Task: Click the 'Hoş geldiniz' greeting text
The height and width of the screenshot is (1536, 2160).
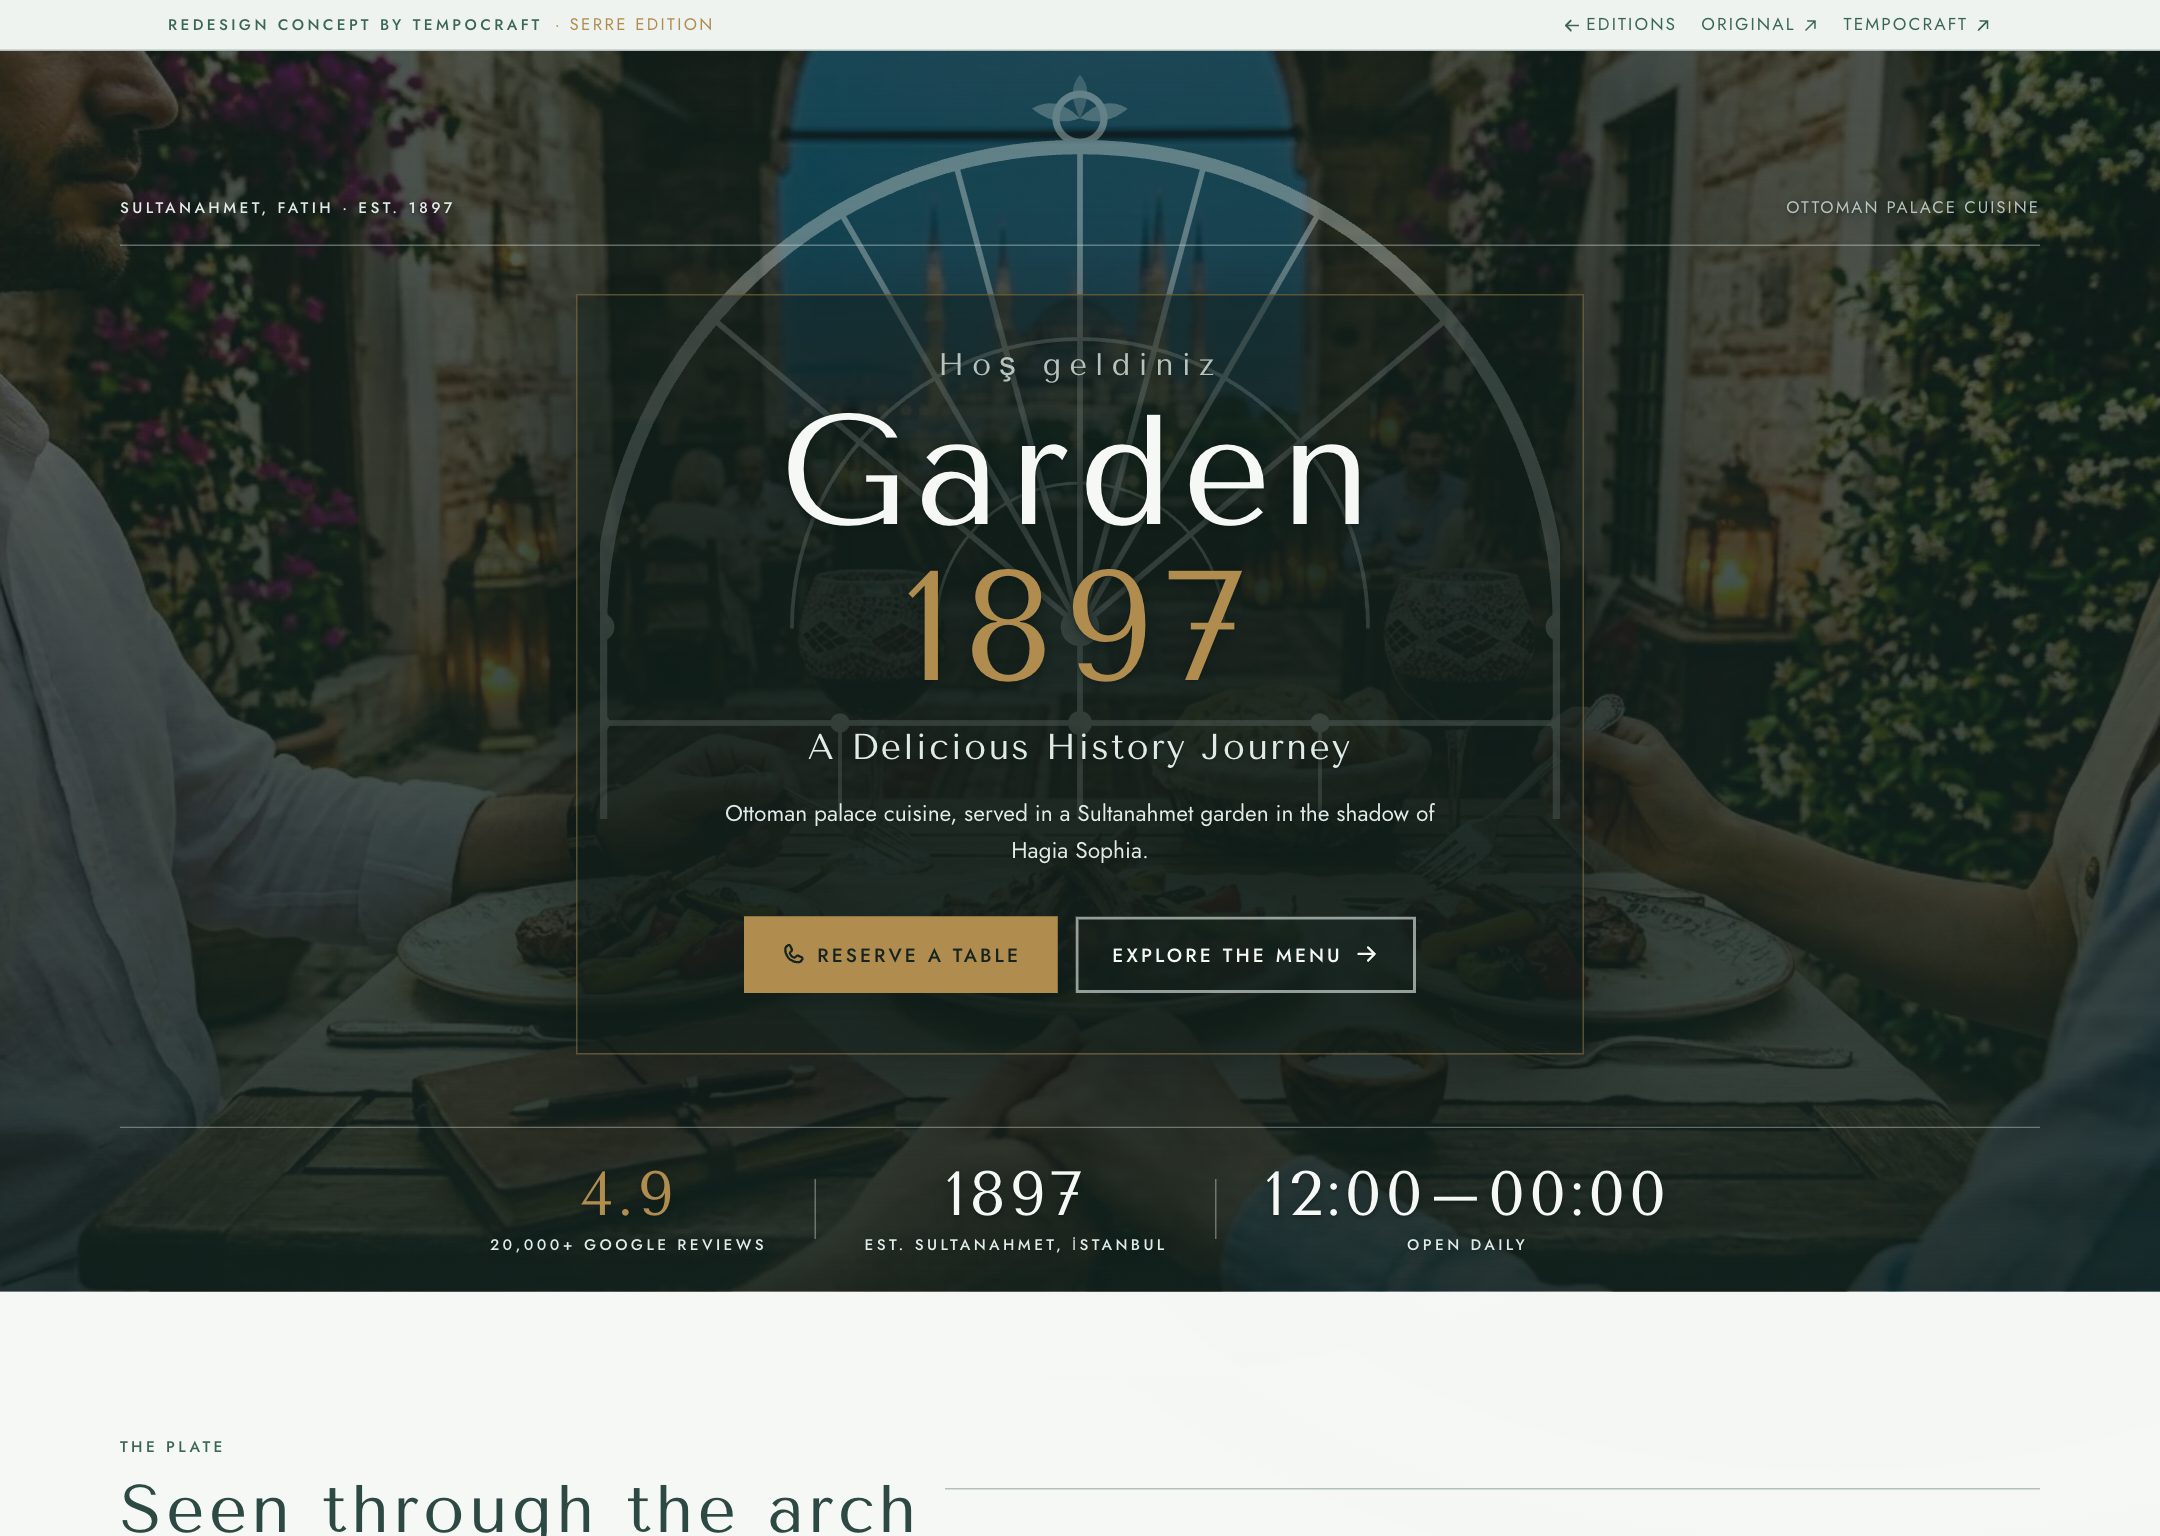Action: (1079, 365)
